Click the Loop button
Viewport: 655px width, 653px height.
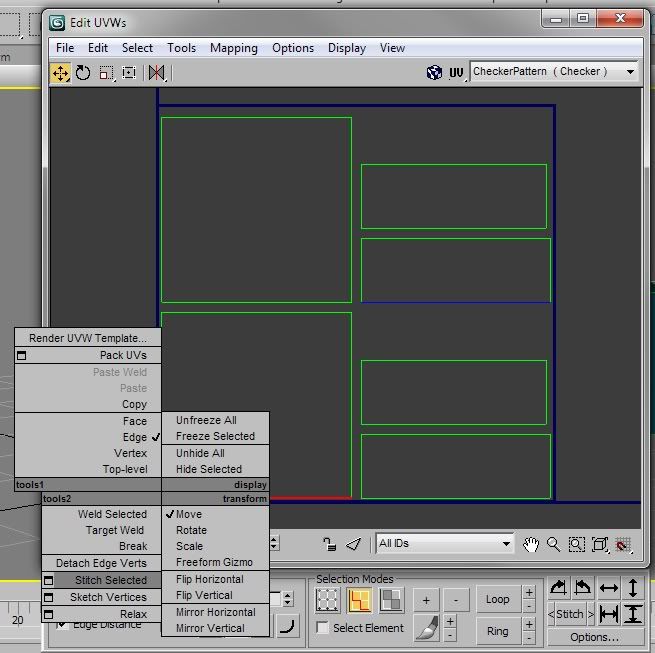click(x=497, y=600)
